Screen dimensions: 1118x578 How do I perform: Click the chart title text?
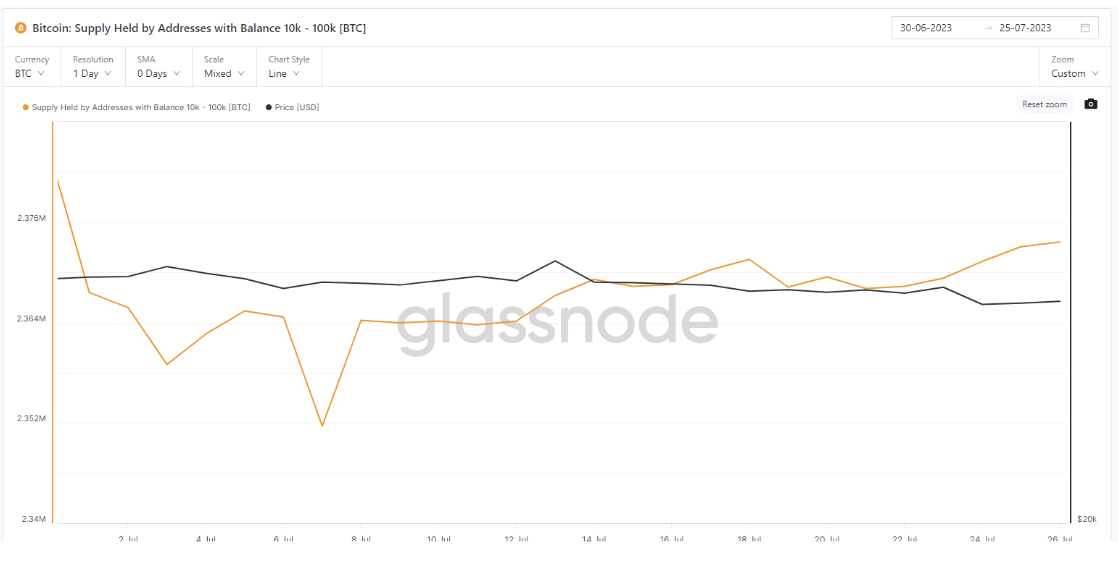199,29
